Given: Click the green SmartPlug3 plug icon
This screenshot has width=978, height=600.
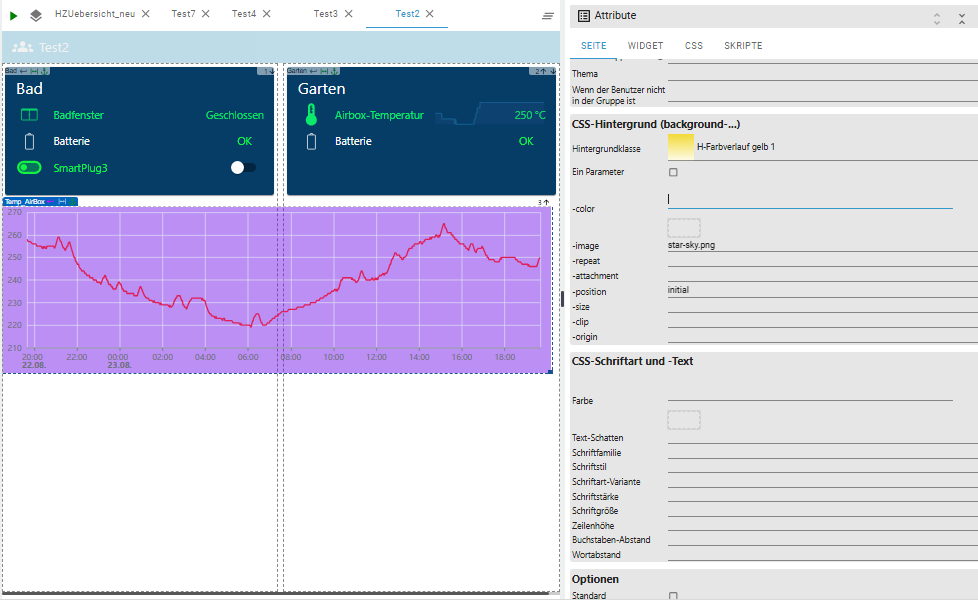Looking at the screenshot, I should [29, 168].
